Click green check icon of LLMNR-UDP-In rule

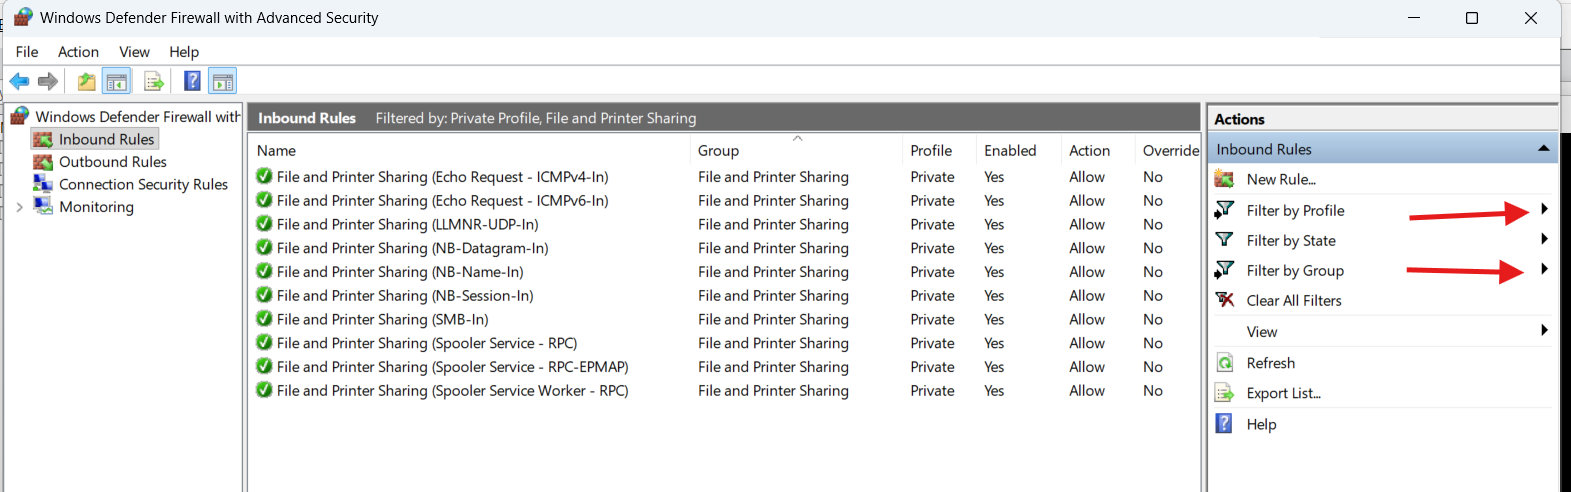coord(264,224)
